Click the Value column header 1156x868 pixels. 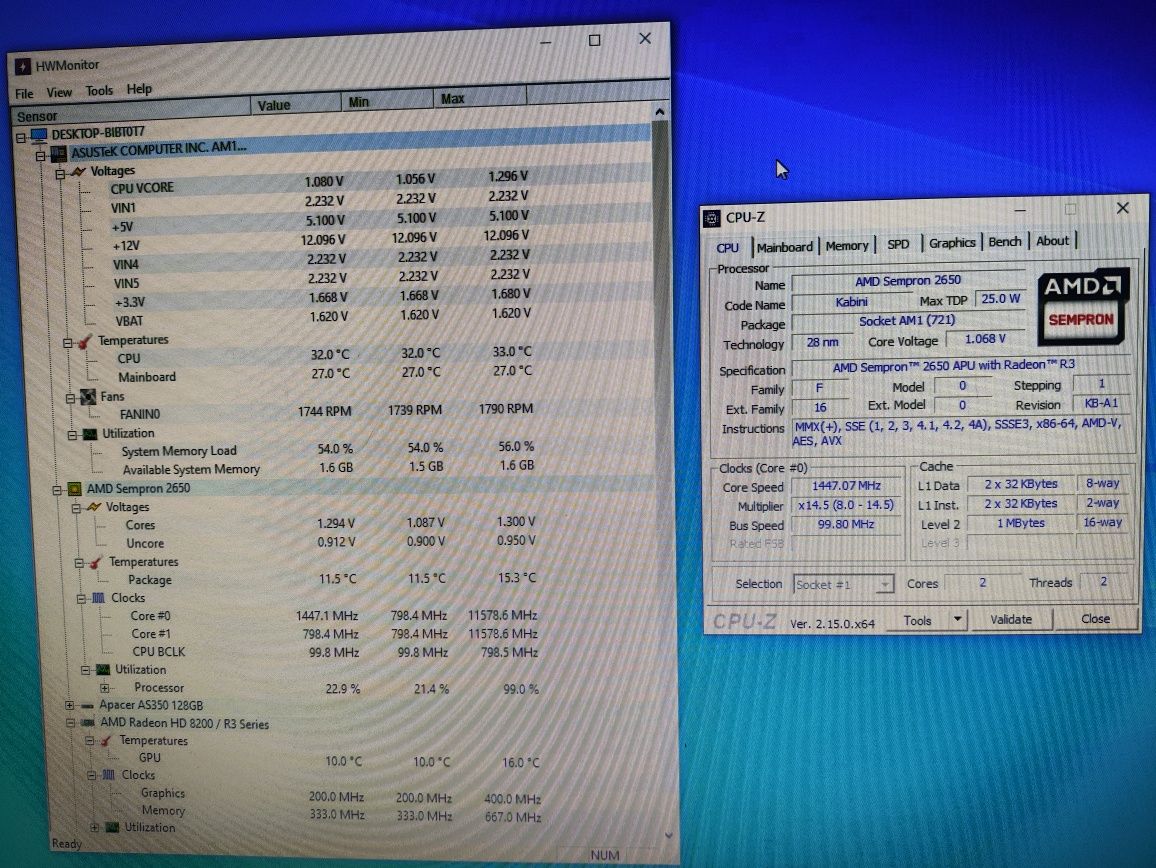click(x=296, y=104)
